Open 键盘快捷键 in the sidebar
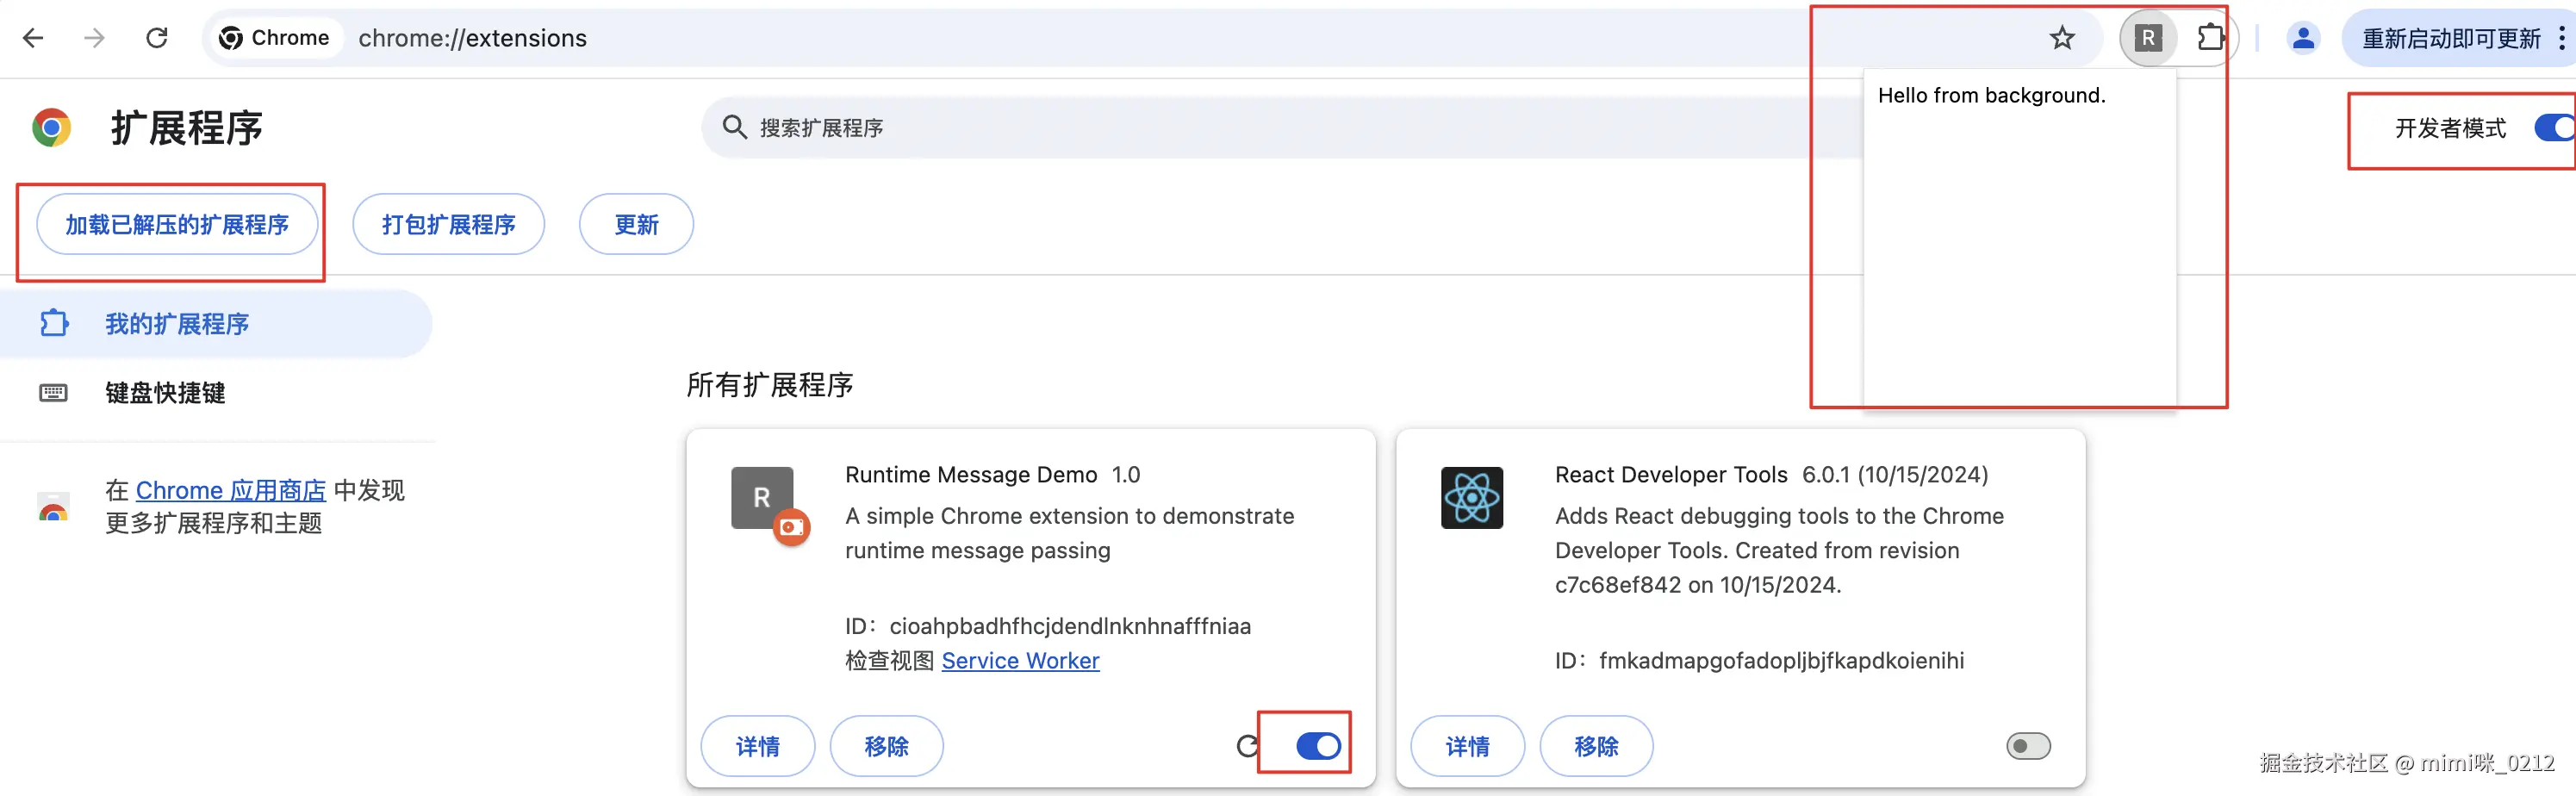2576x796 pixels. click(x=165, y=392)
